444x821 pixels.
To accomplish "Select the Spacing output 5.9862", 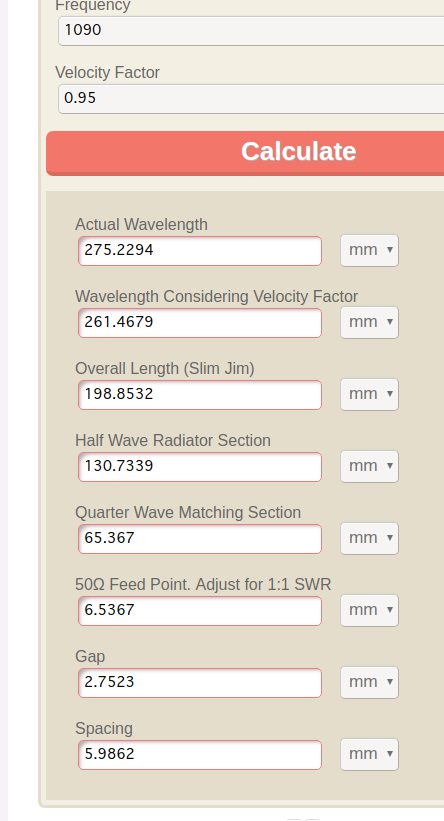I will pos(200,755).
